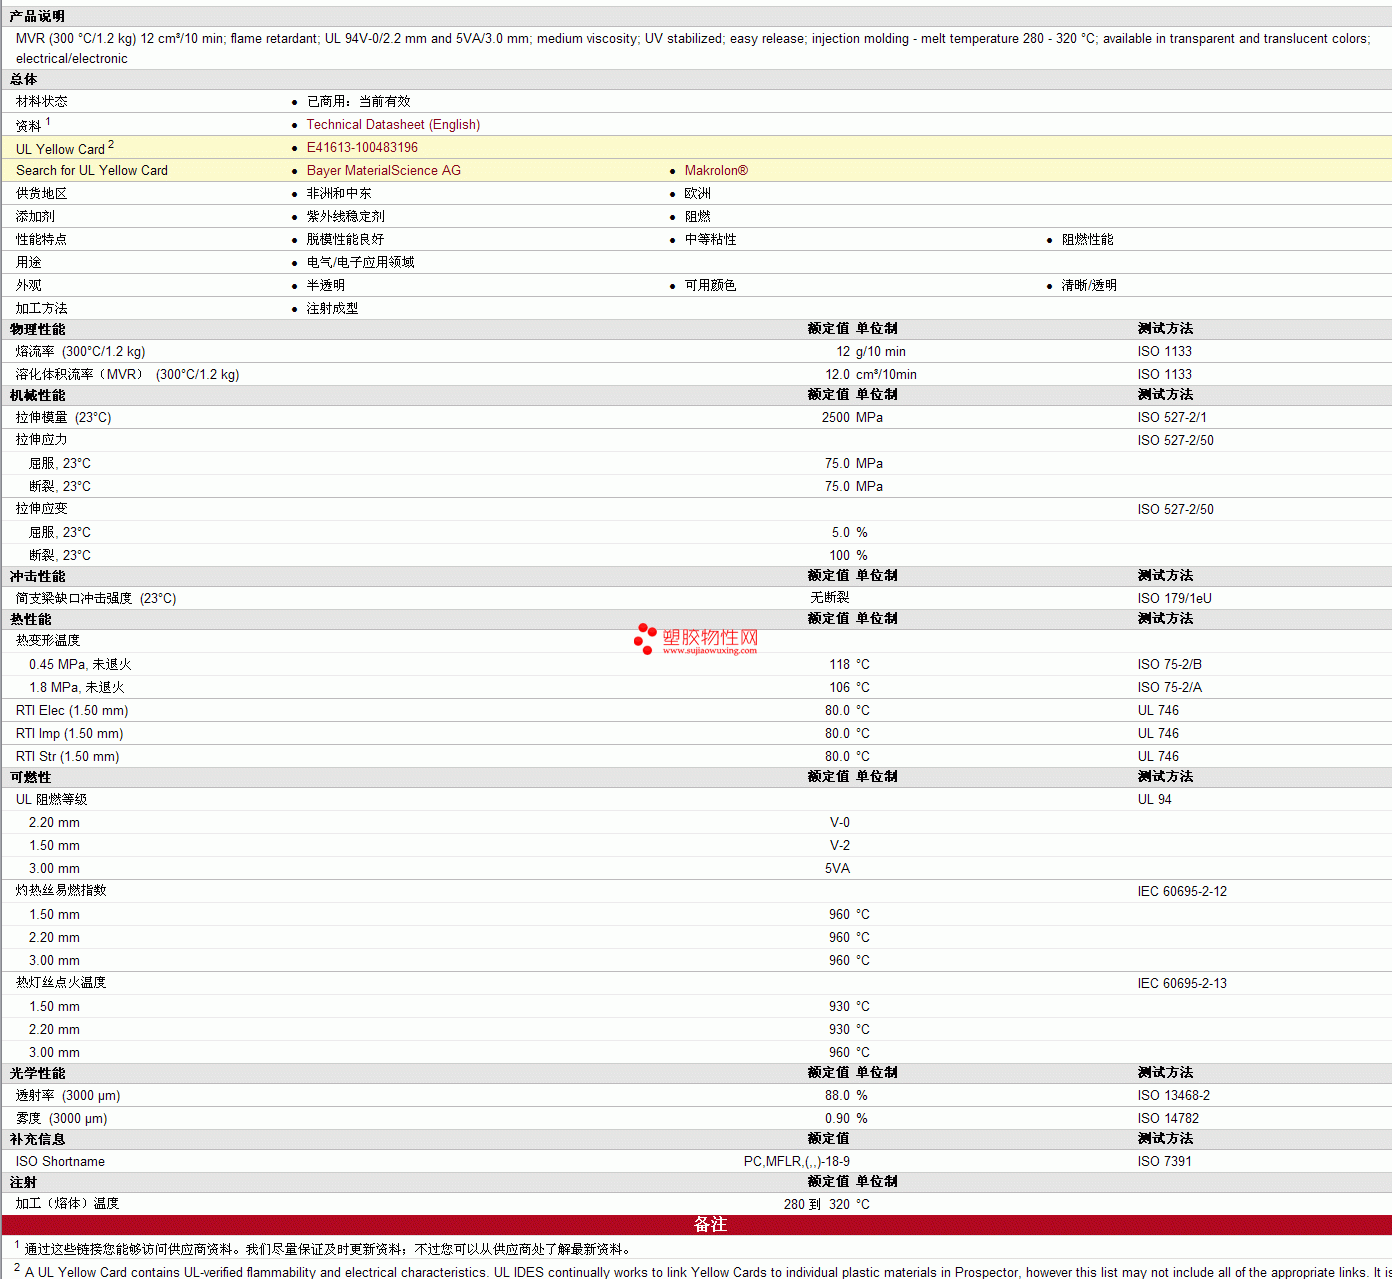Screen dimensions: 1392x1279
Task: Click the 熔流率 (300°C/1.2 kg) row
Action: (696, 352)
